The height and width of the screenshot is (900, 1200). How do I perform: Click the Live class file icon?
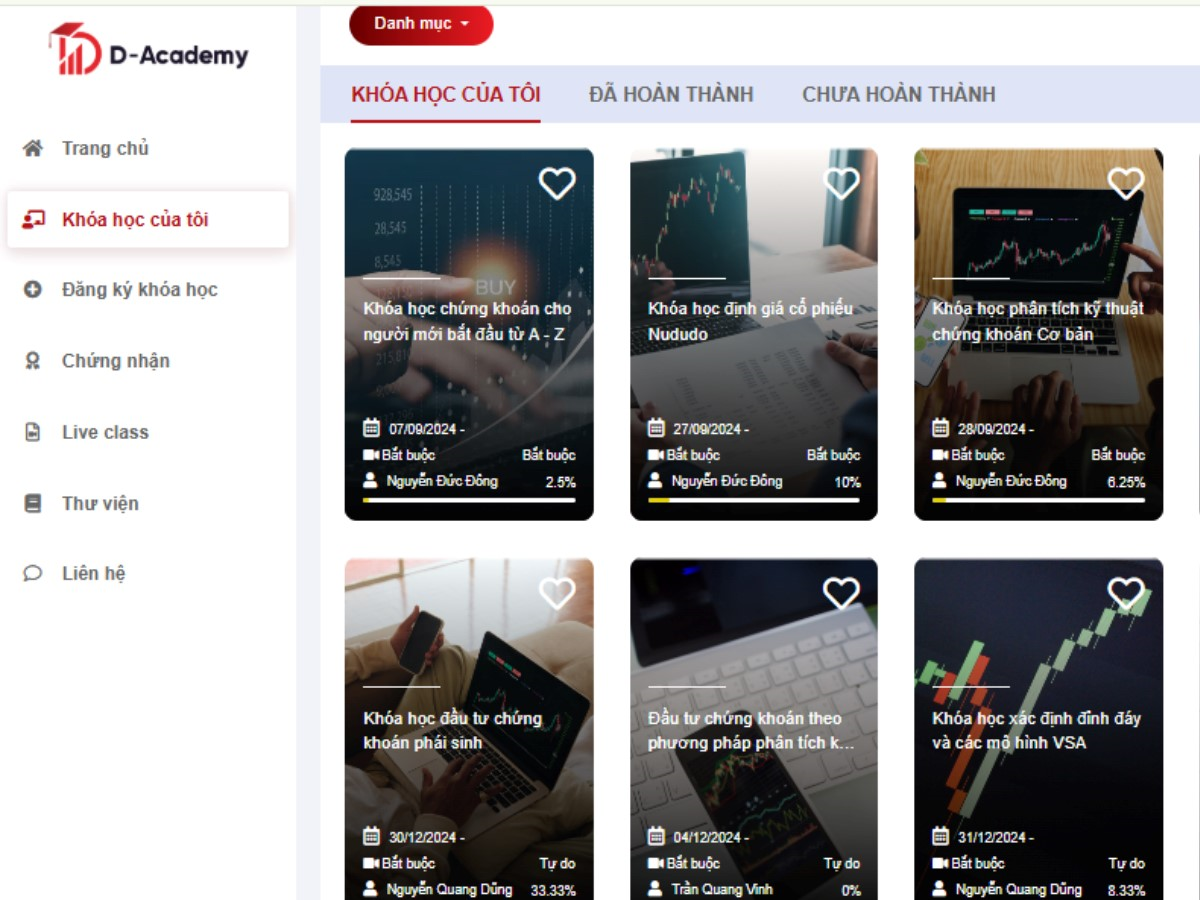click(x=33, y=432)
